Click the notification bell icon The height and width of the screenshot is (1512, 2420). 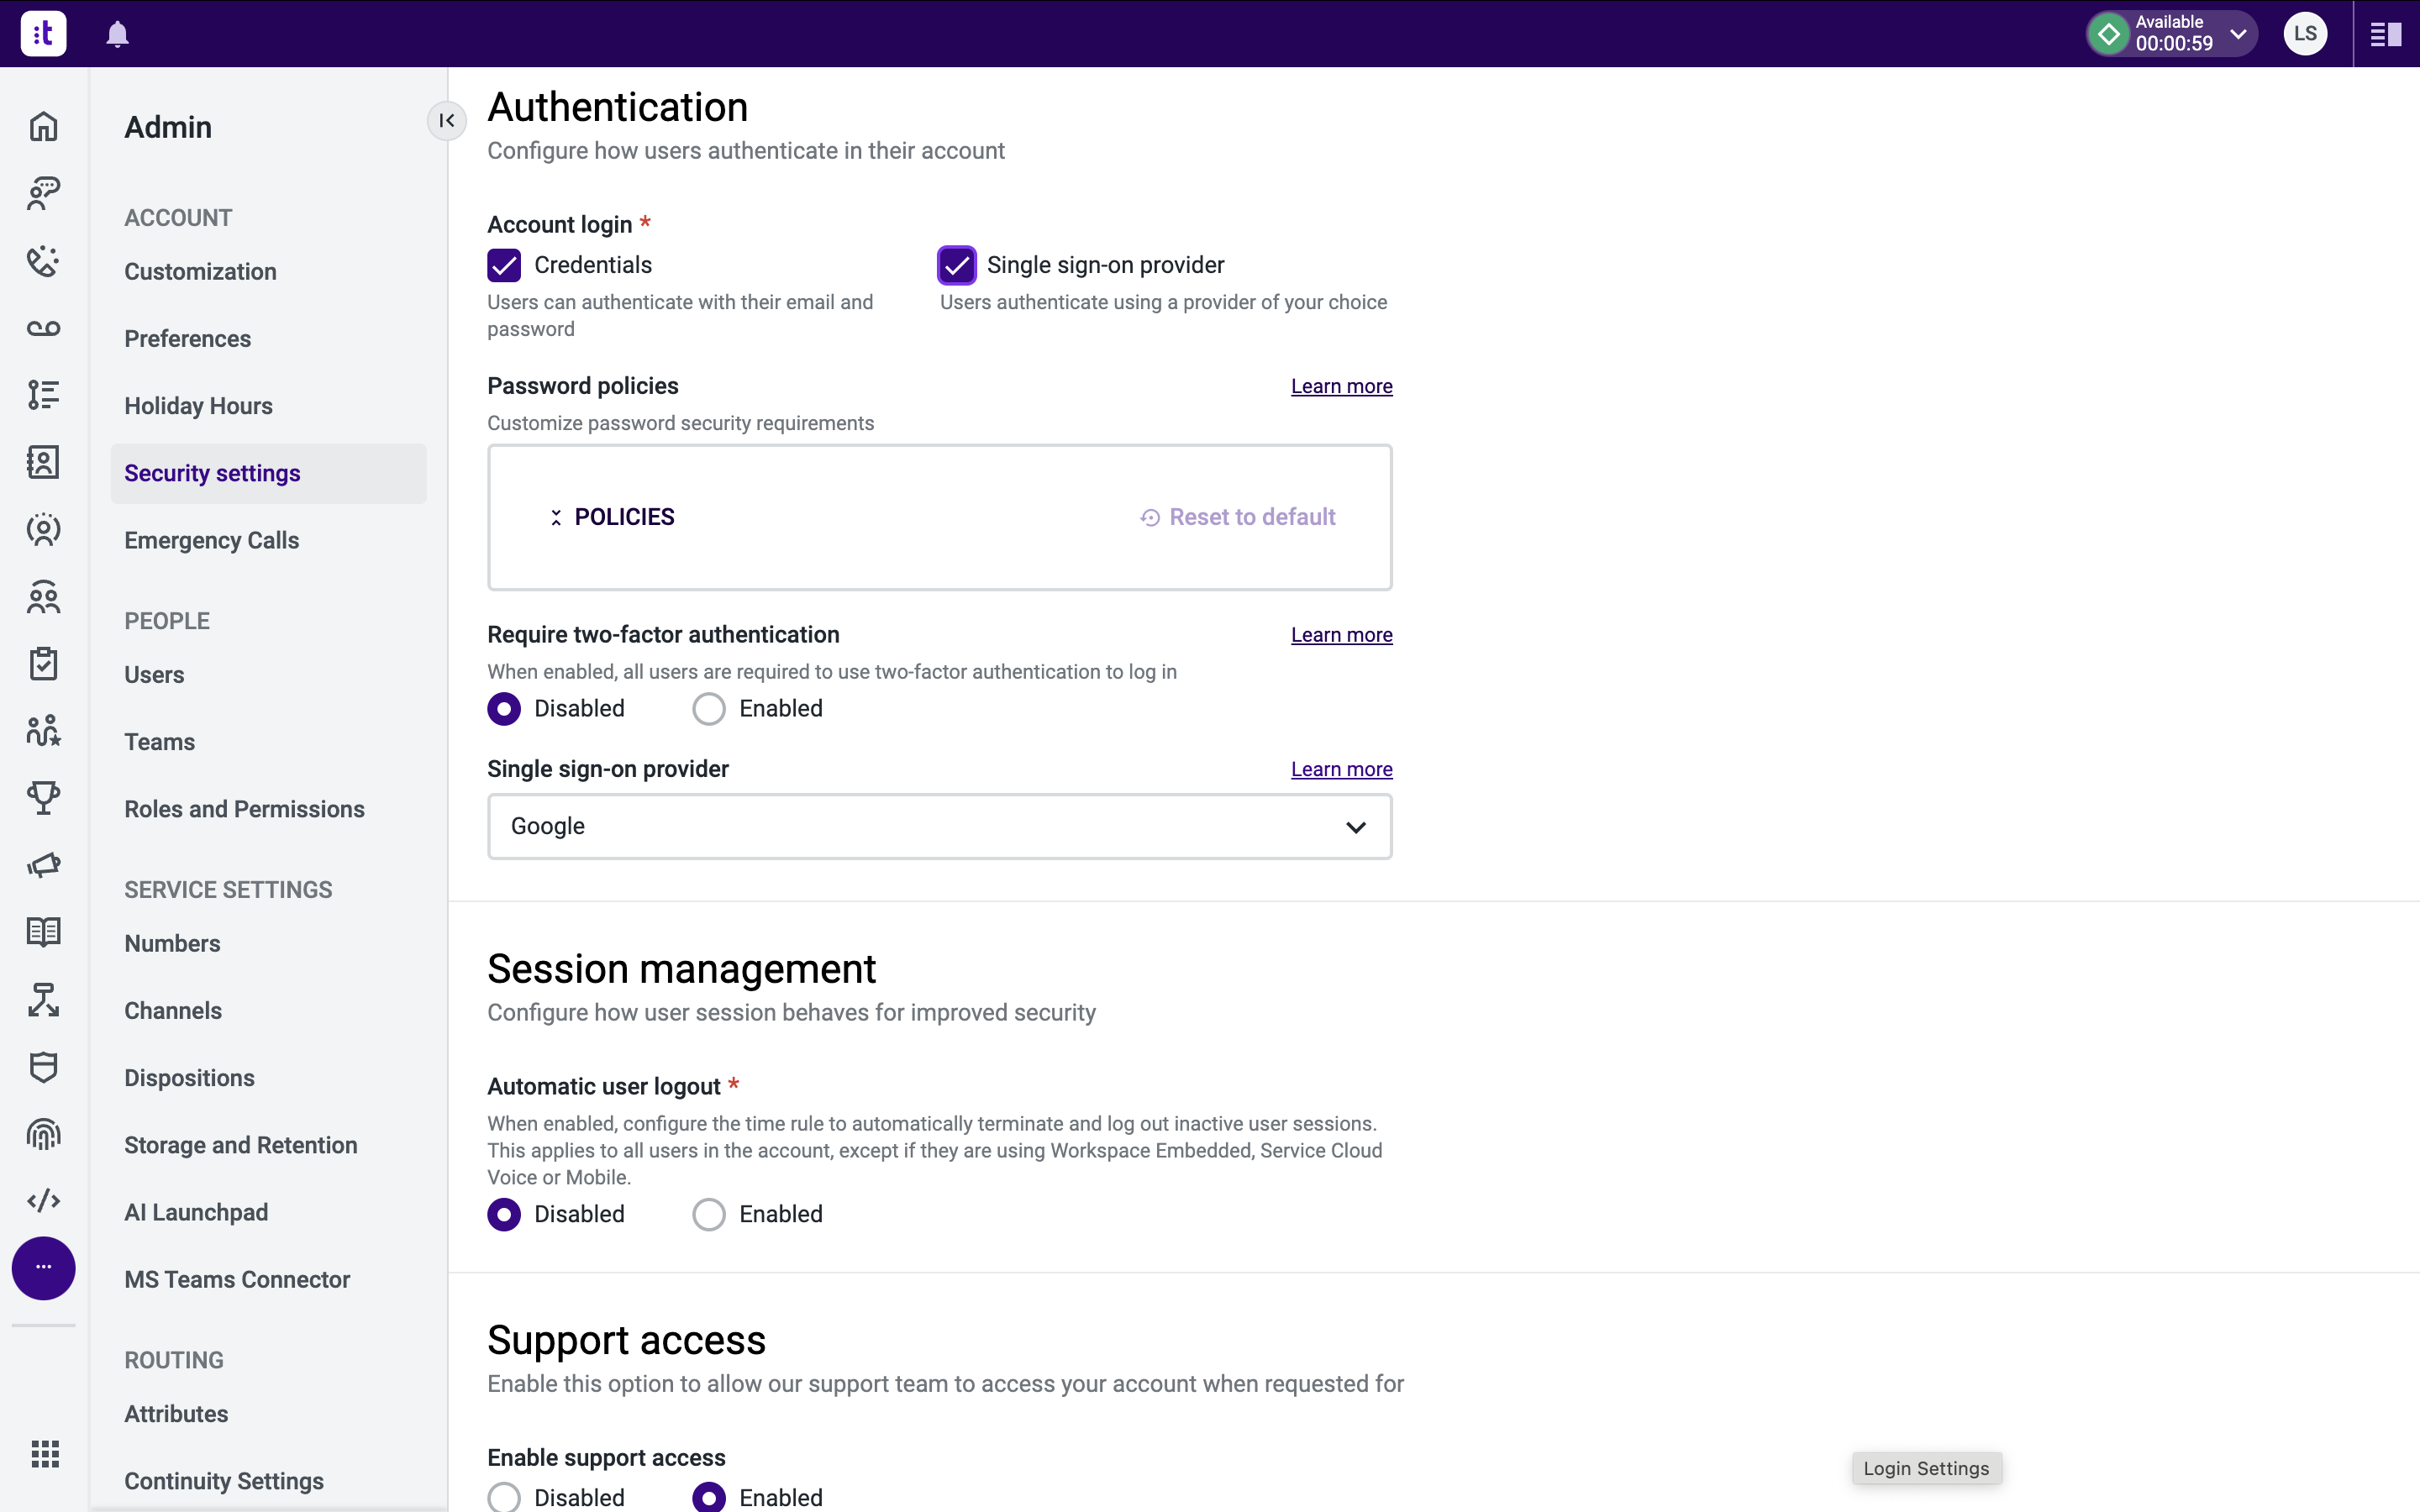pos(117,34)
